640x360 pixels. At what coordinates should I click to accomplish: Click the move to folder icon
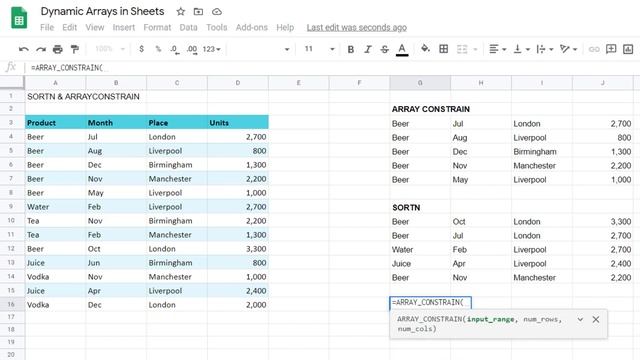(198, 12)
